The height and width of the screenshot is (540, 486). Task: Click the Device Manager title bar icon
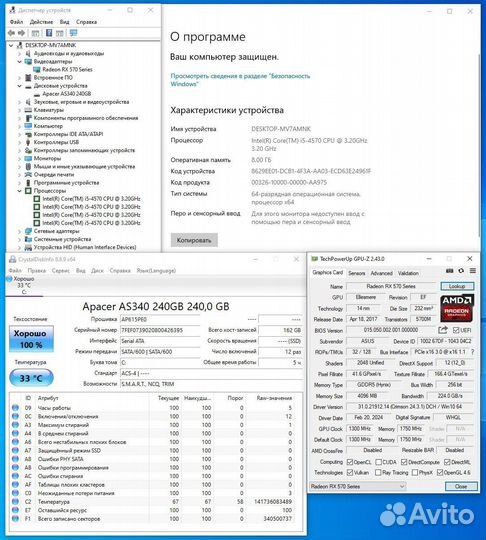coord(12,10)
